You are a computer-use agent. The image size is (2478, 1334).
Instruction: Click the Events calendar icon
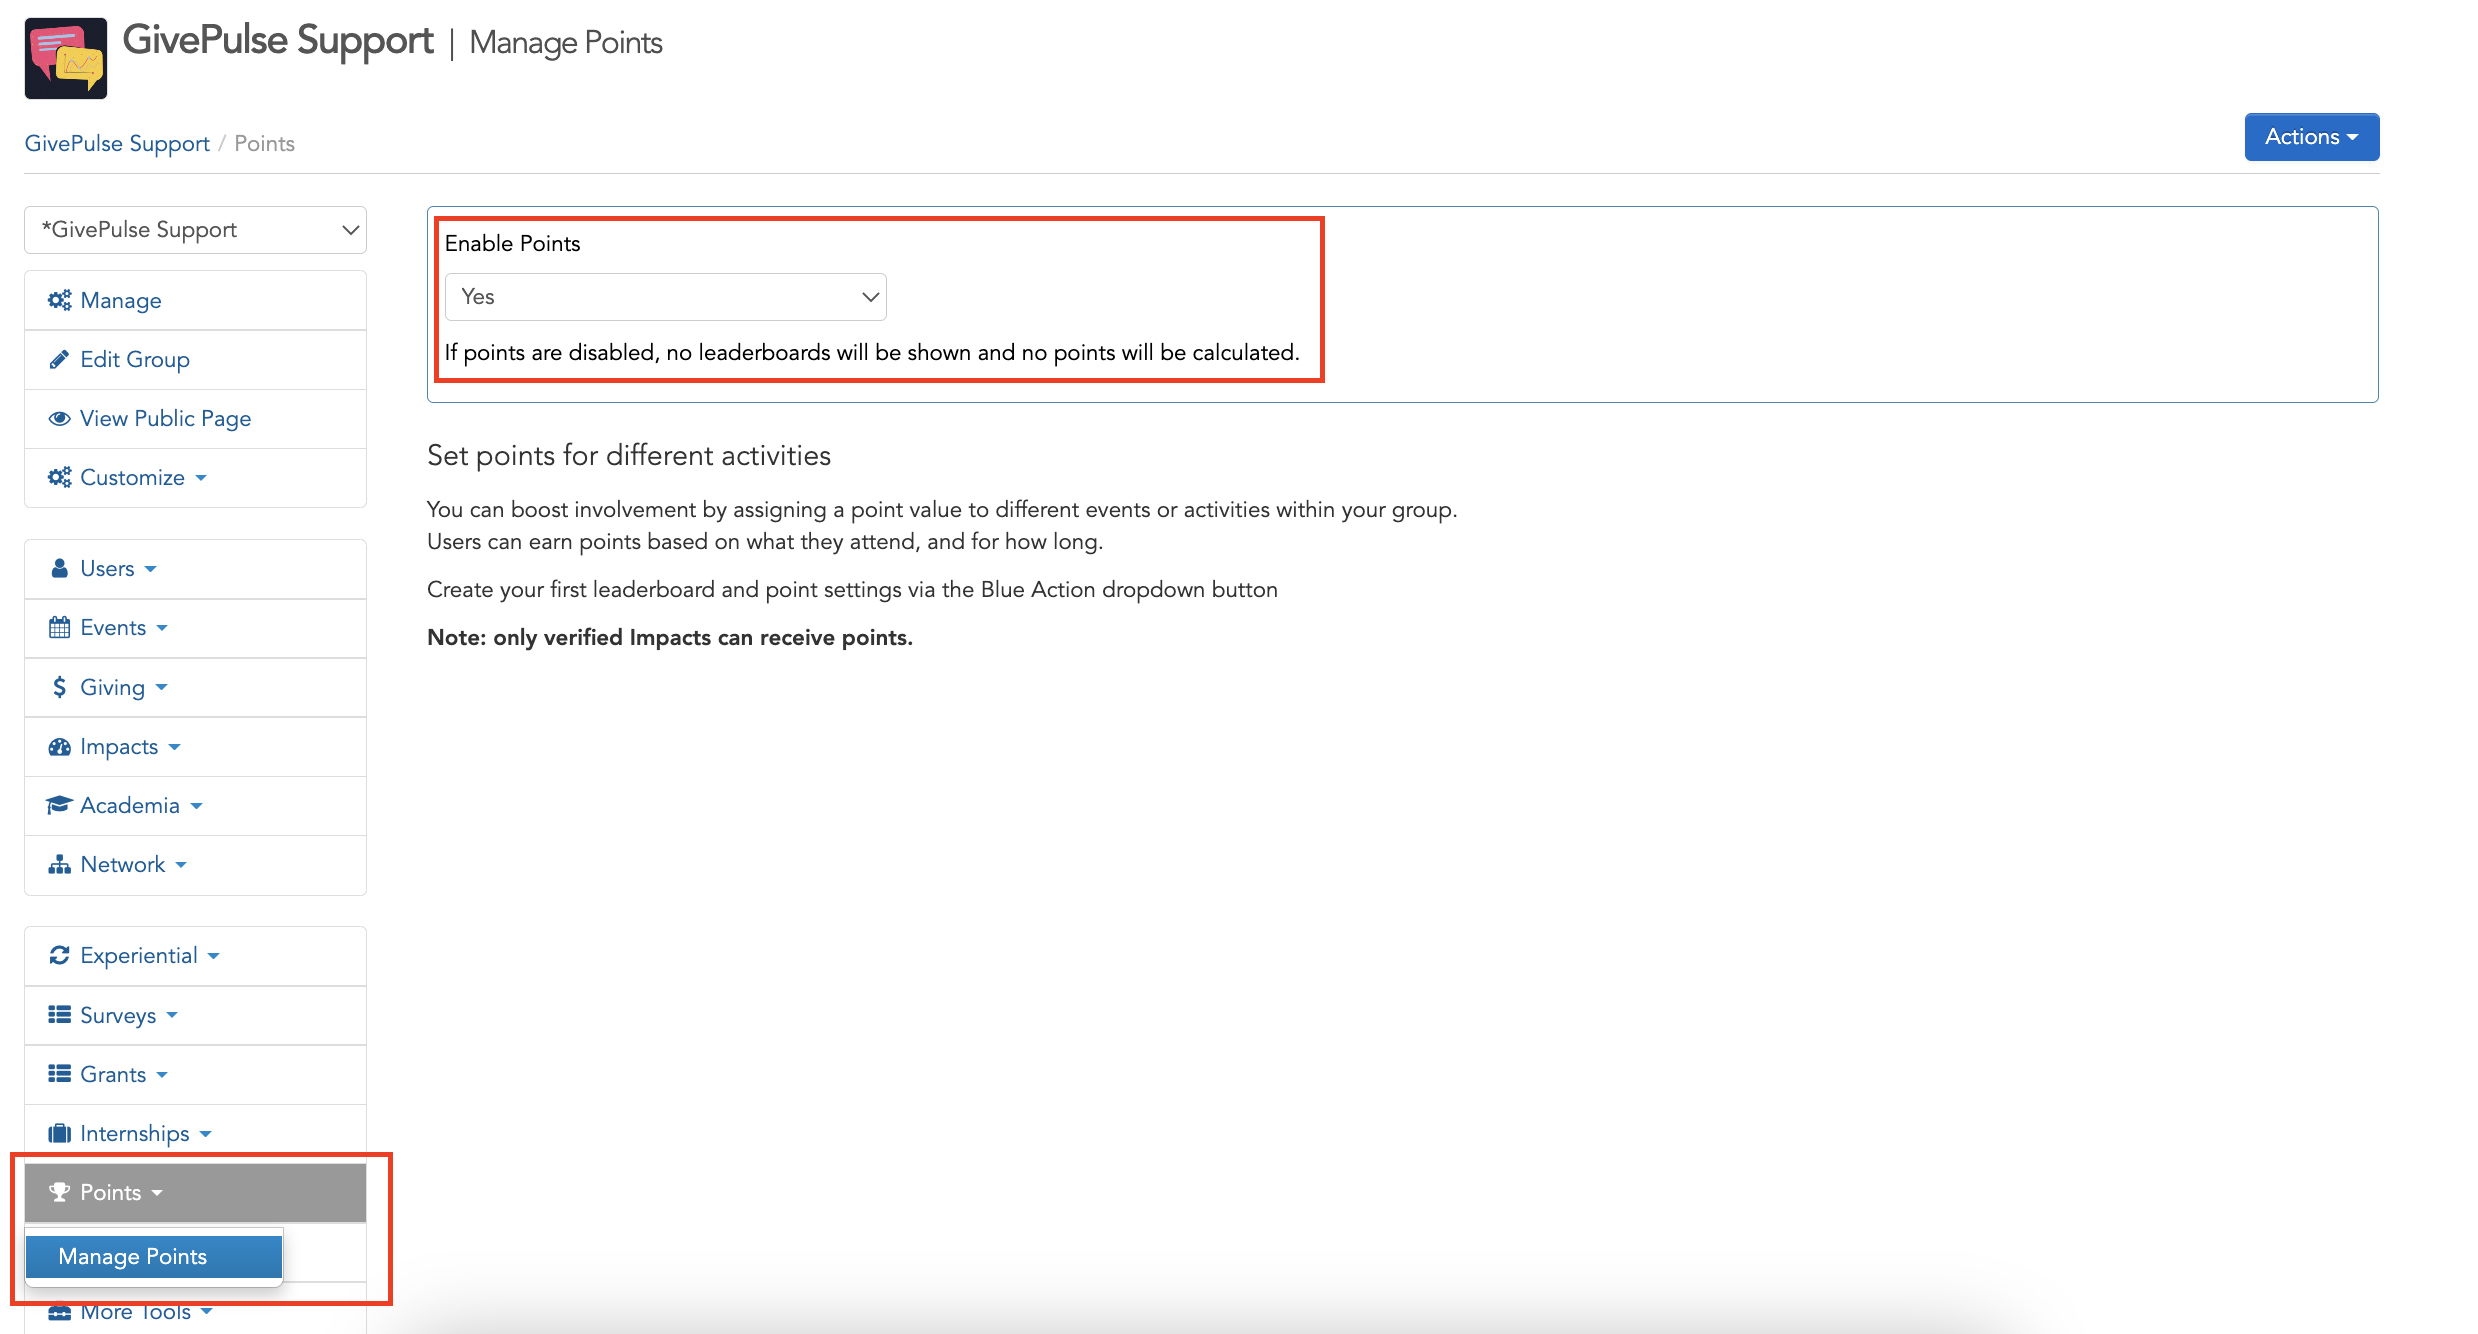(60, 627)
